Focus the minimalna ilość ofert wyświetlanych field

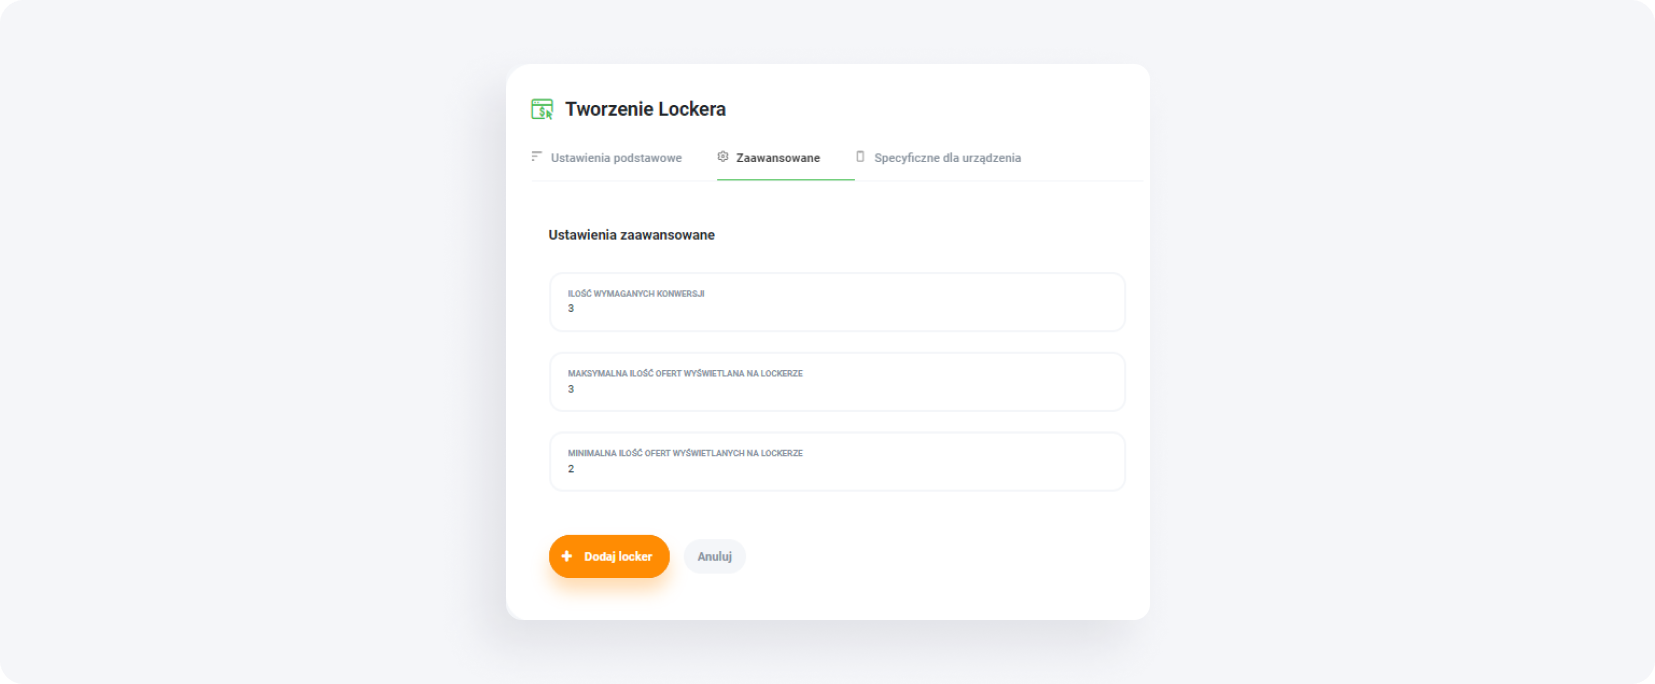pos(836,461)
